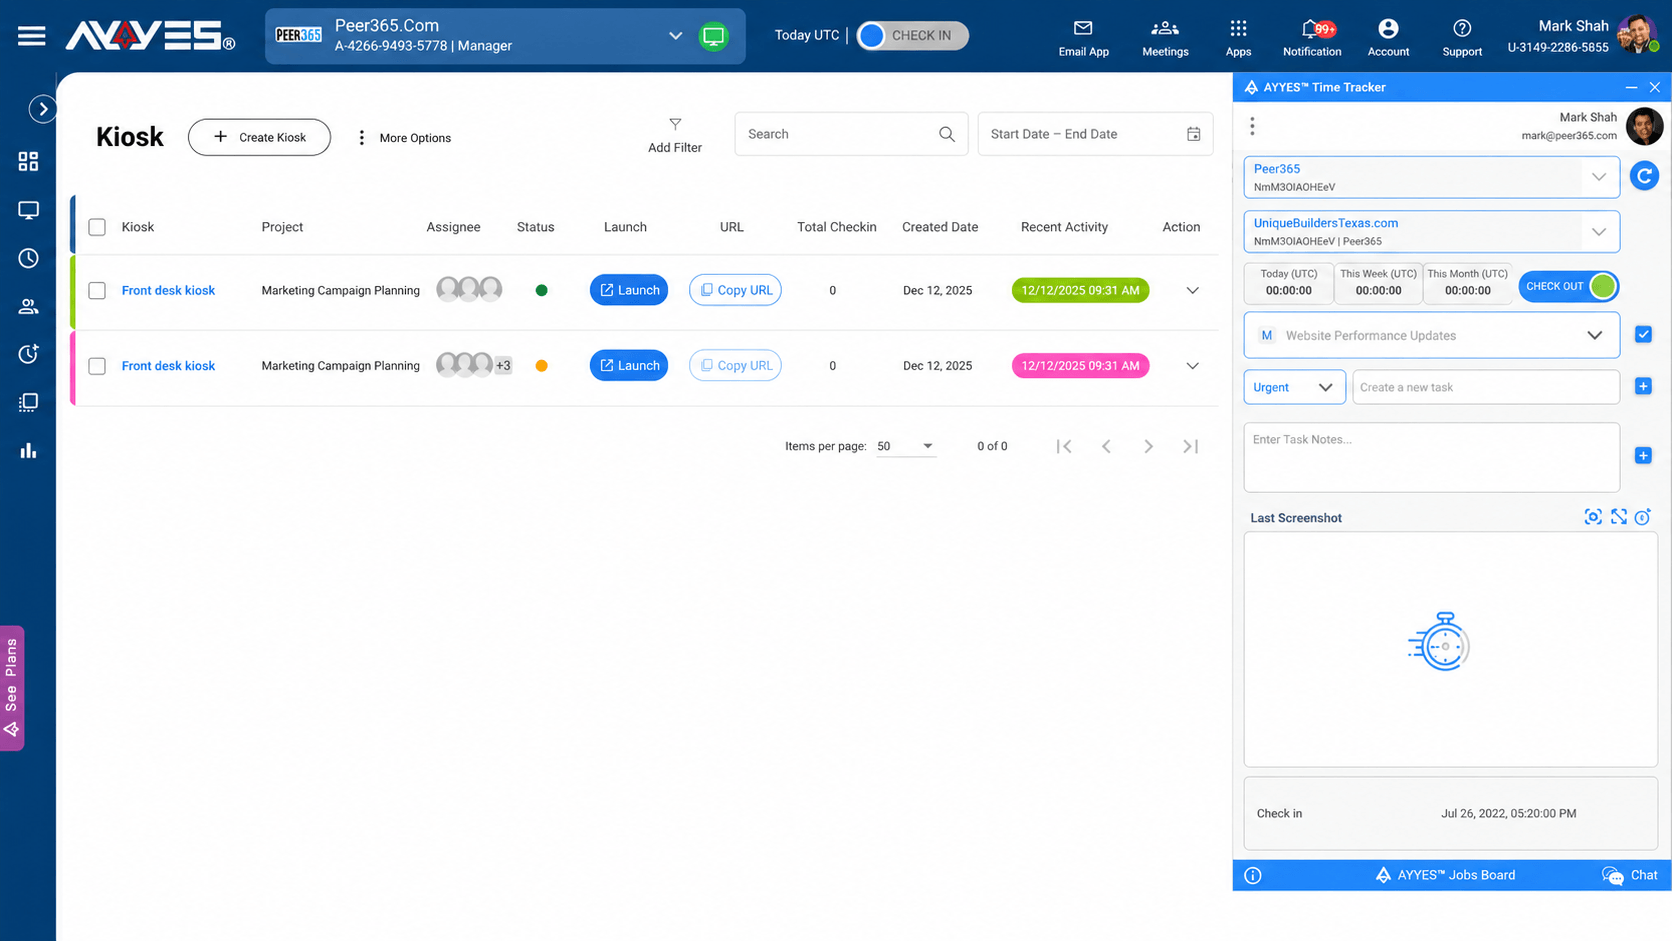Screen dimensions: 1672x941
Task: Open the See Plans side tab
Action: pyautogui.click(x=12, y=688)
